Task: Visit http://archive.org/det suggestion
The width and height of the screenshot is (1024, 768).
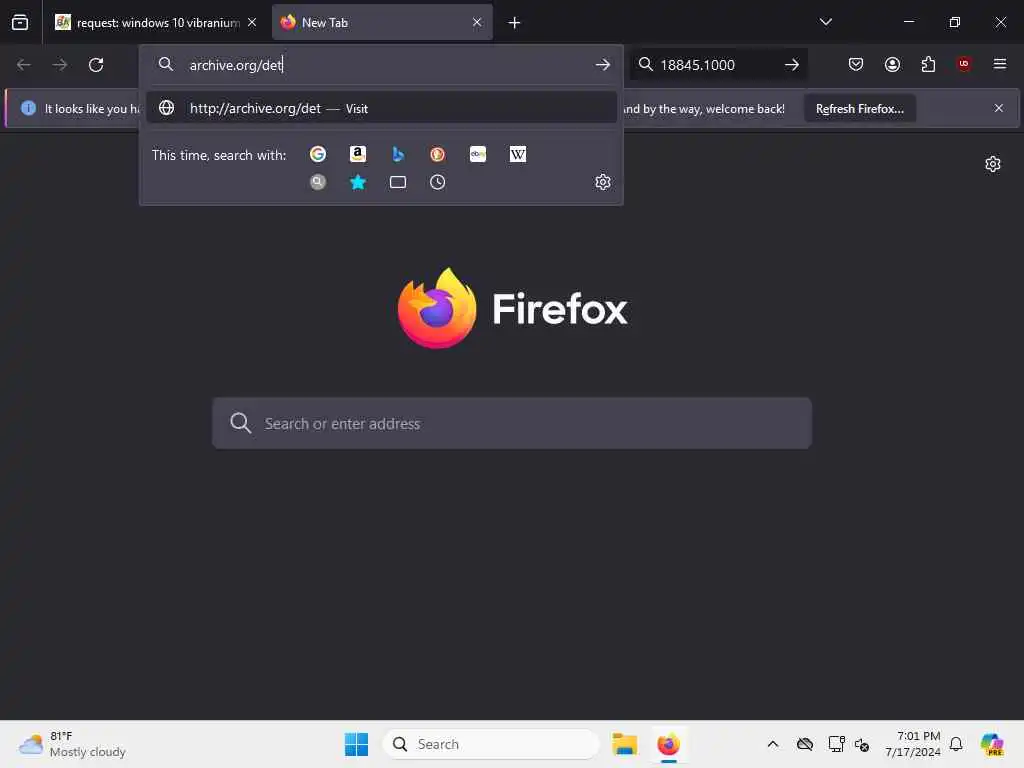Action: (381, 108)
